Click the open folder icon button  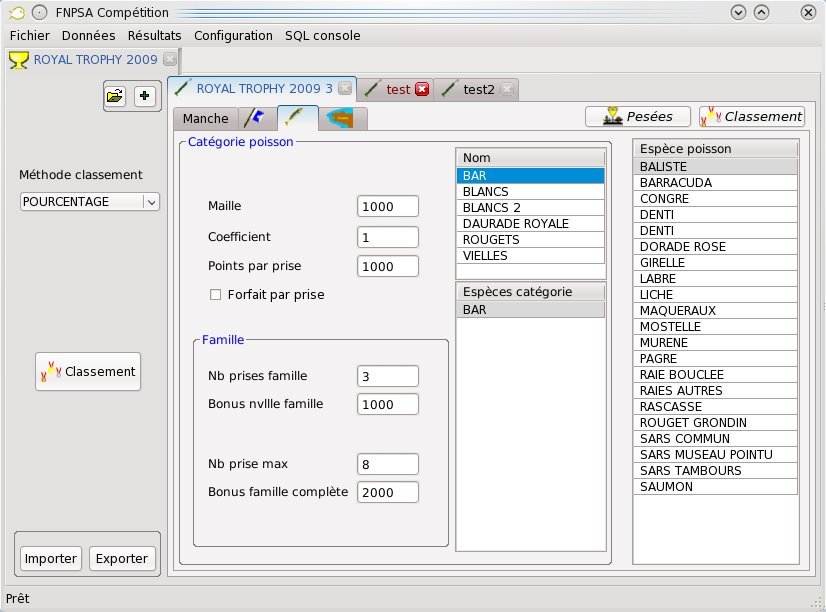pyautogui.click(x=115, y=96)
